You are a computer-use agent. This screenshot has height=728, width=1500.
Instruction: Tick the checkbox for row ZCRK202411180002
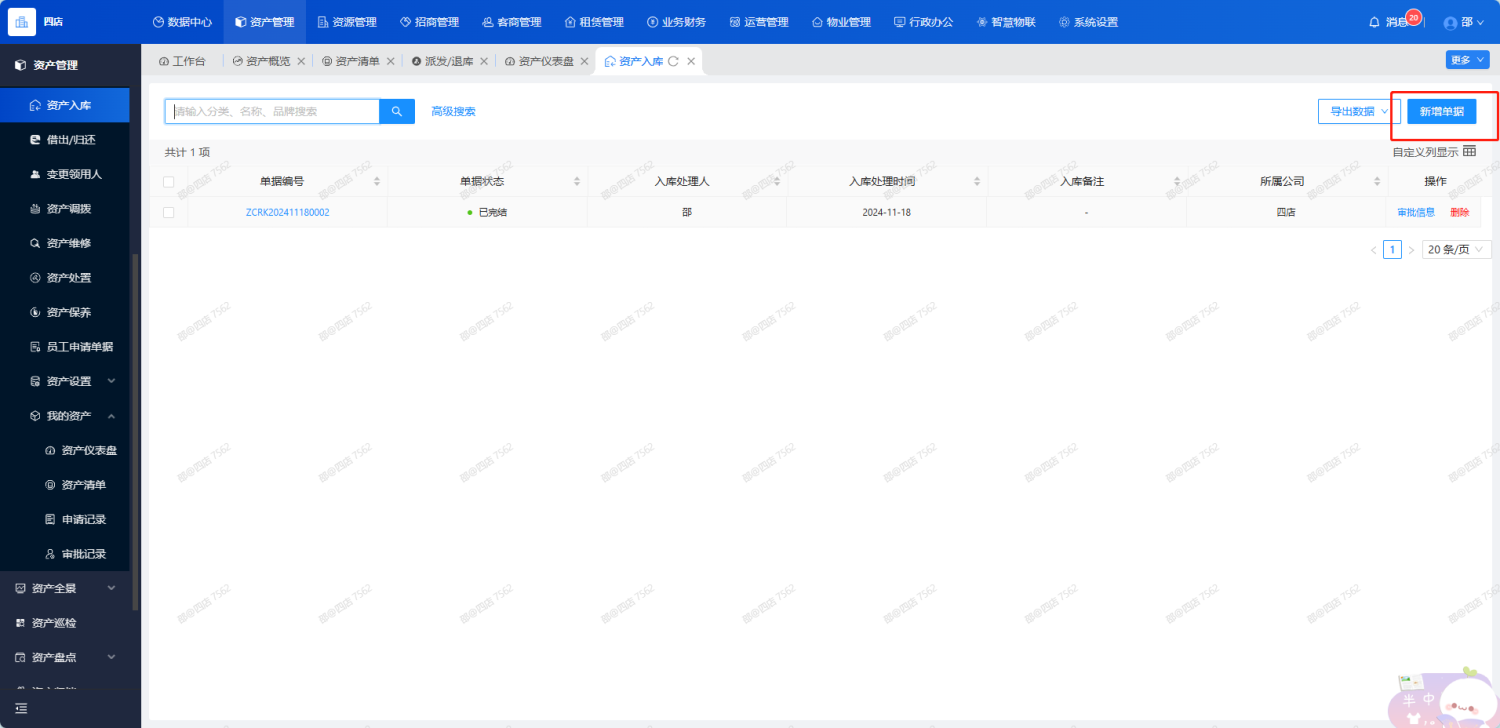click(x=168, y=212)
